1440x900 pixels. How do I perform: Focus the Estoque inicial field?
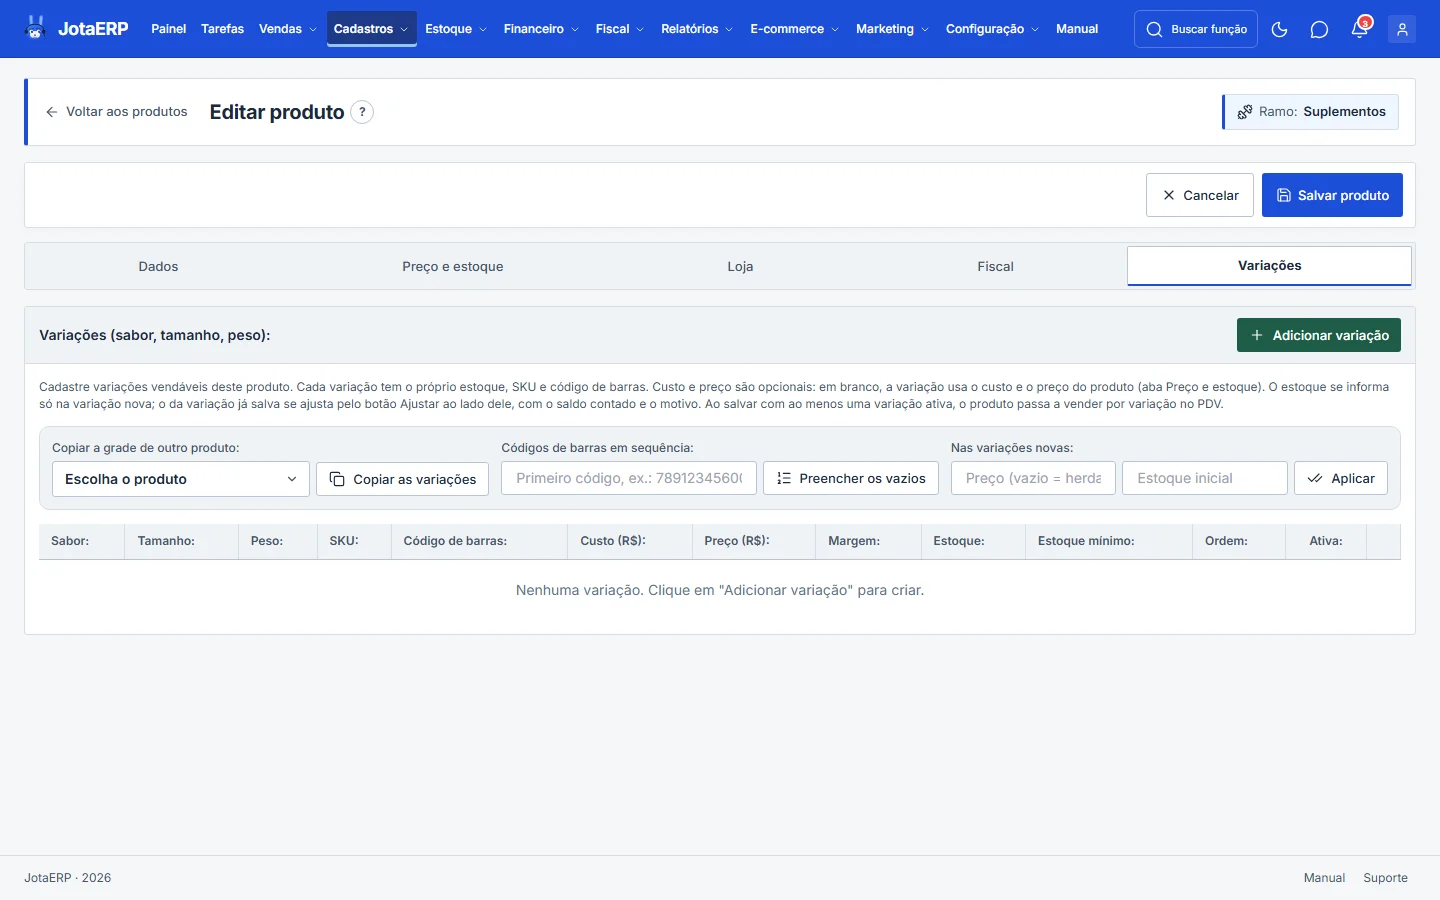tap(1205, 478)
